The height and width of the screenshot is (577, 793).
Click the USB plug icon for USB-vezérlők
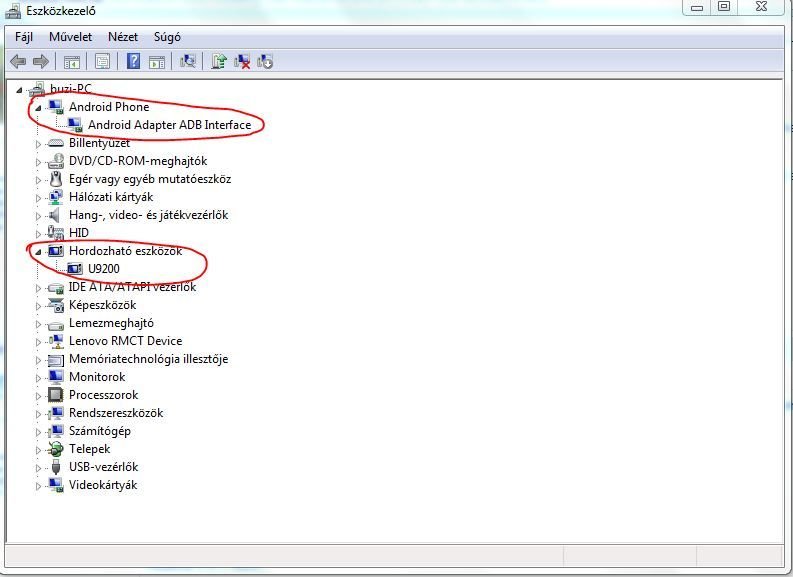[x=56, y=467]
